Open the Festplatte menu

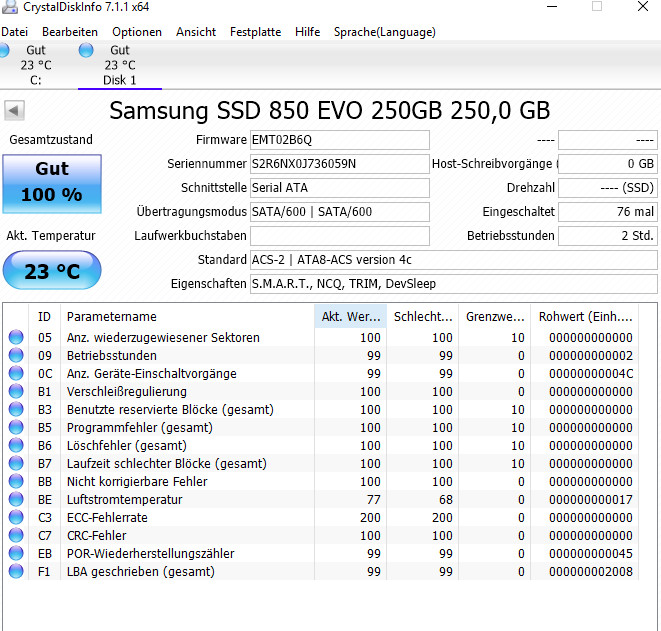point(255,32)
